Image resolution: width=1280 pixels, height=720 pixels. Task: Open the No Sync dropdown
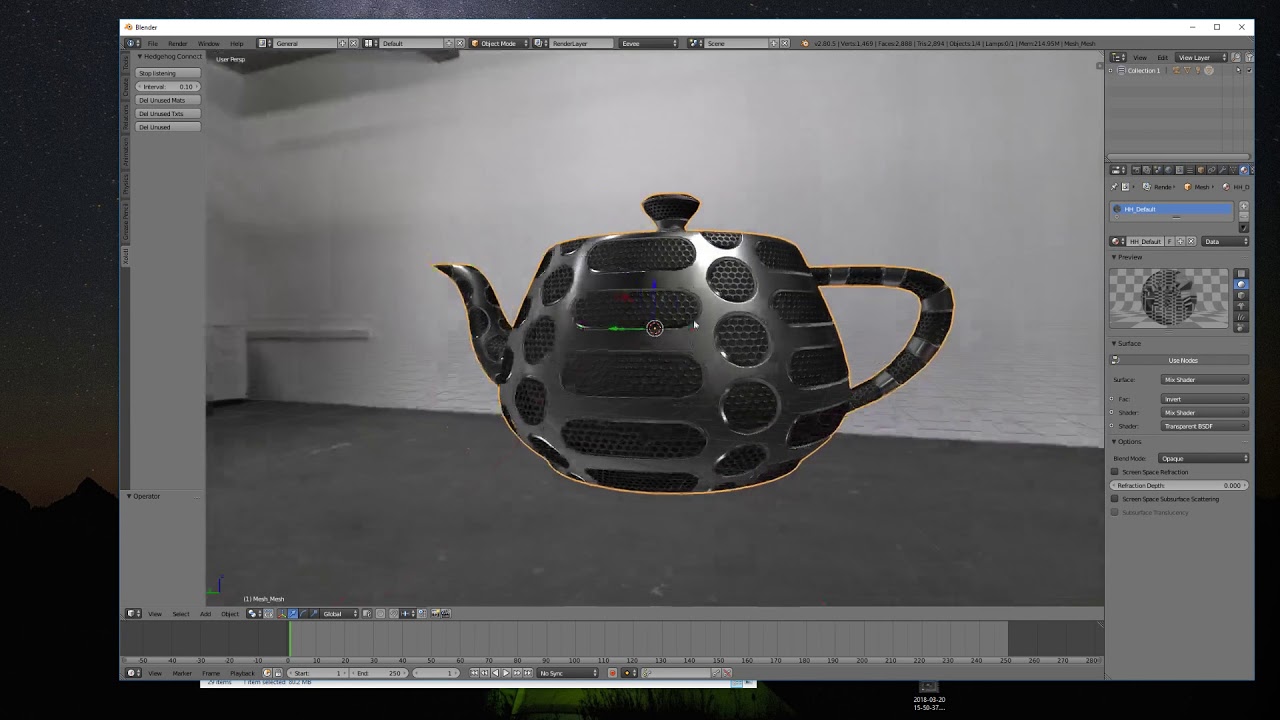click(567, 673)
